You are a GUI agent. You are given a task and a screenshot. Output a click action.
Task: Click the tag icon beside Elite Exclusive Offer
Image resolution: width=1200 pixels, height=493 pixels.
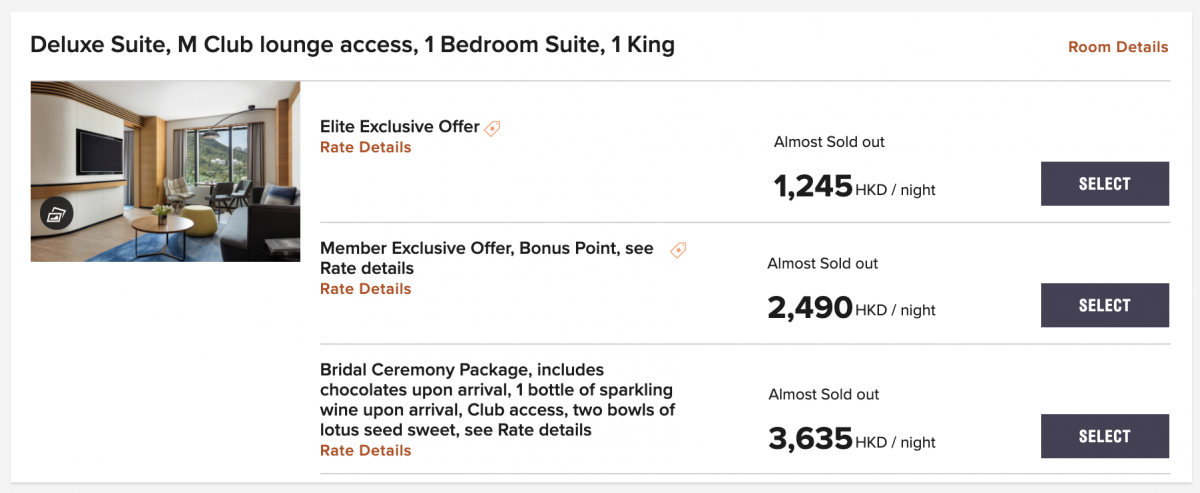[x=492, y=128]
